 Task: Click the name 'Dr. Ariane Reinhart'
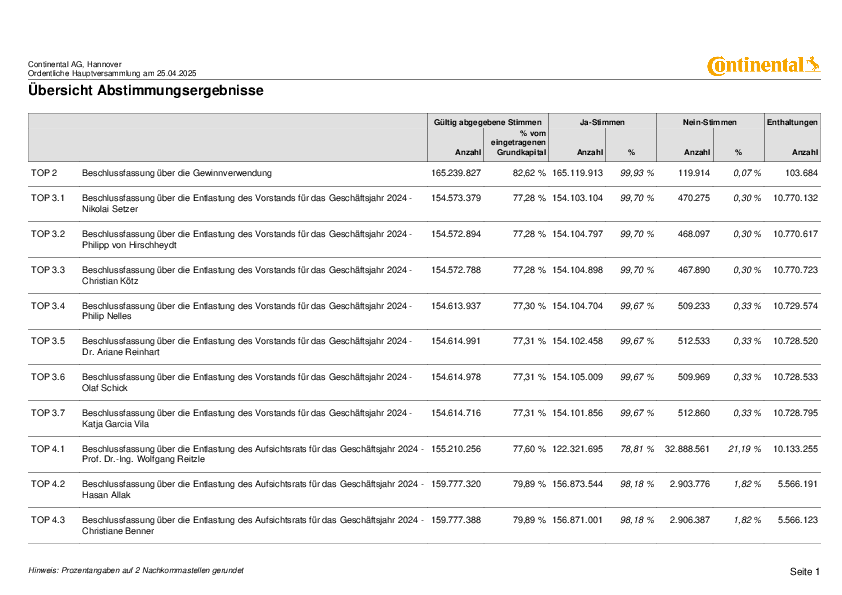pyautogui.click(x=120, y=352)
